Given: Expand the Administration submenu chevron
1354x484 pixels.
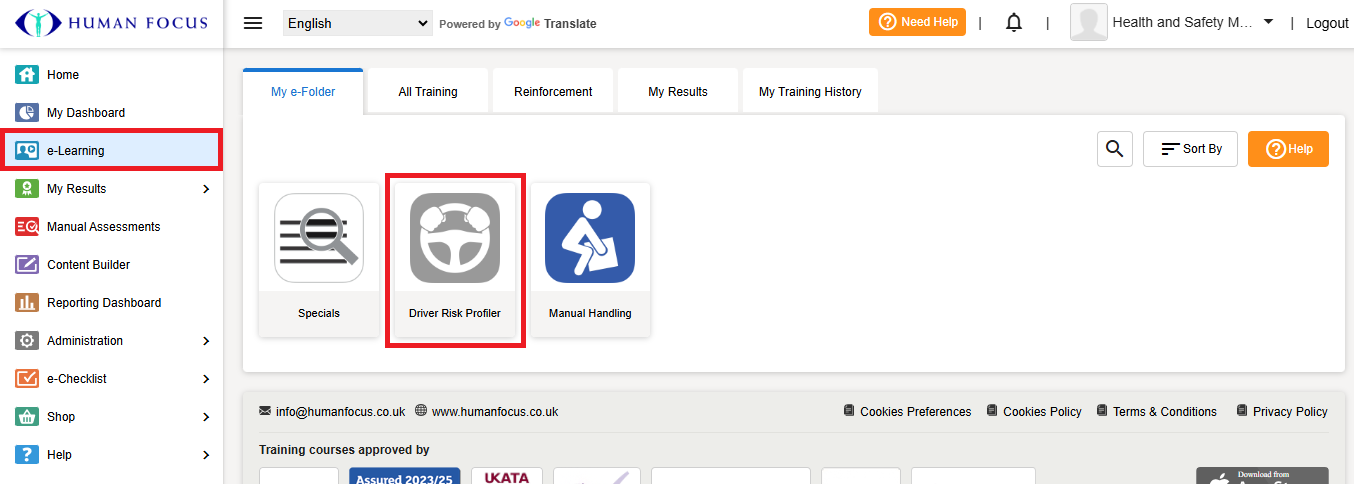Looking at the screenshot, I should pyautogui.click(x=206, y=341).
